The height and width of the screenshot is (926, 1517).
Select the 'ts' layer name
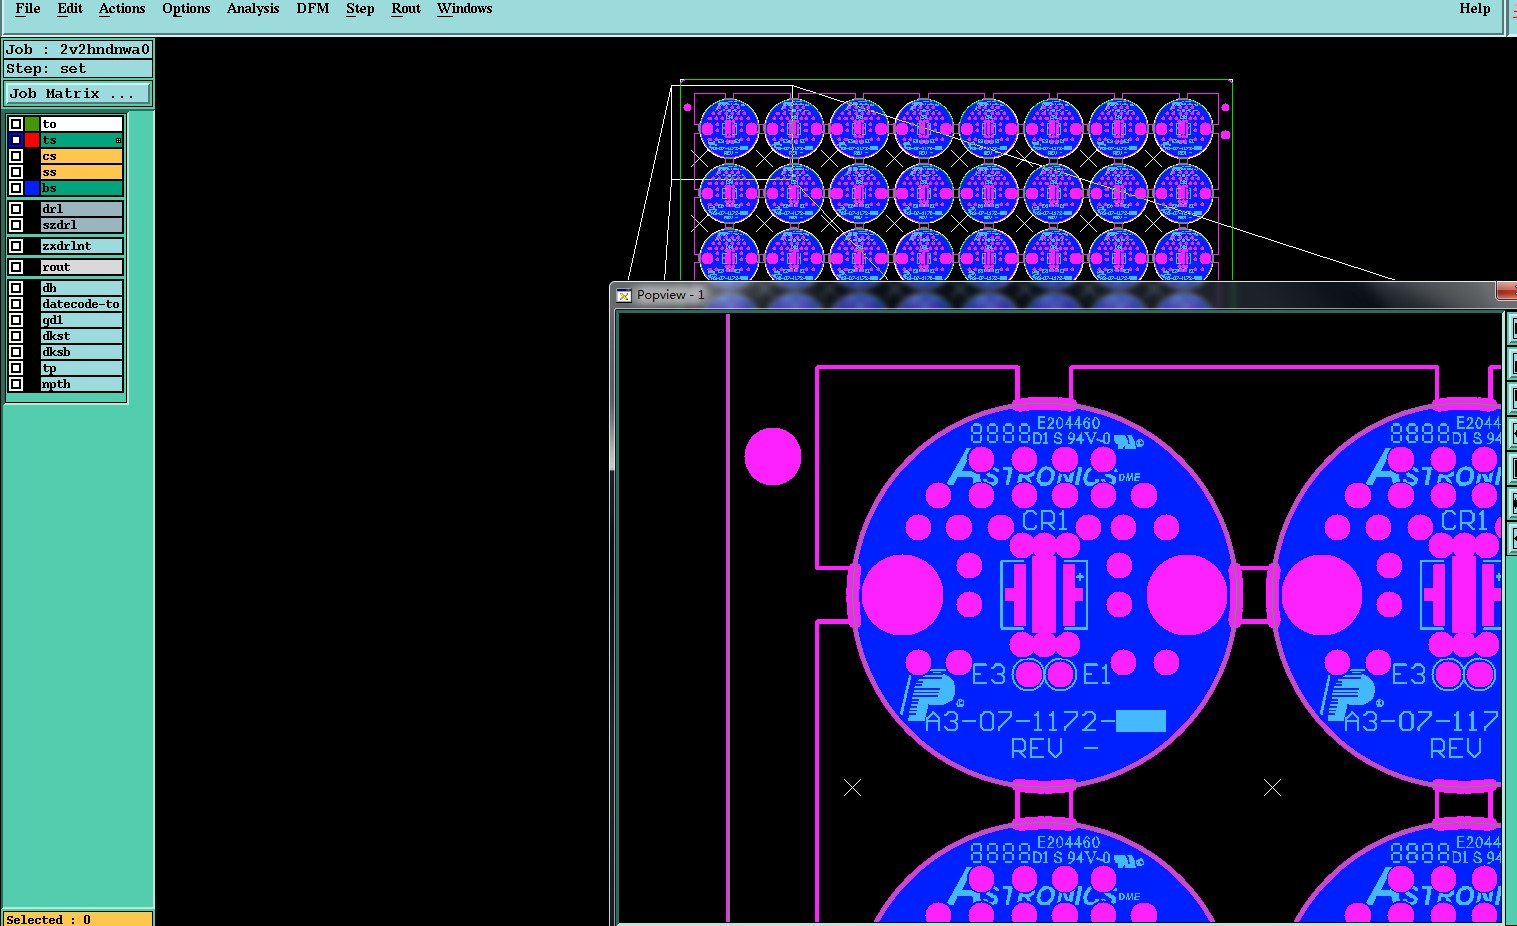tap(81, 140)
